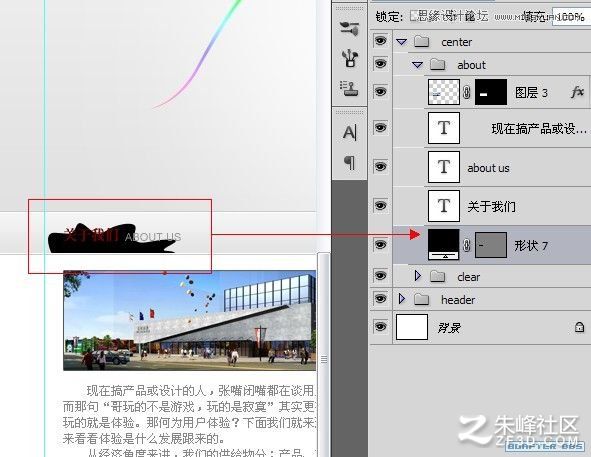Image resolution: width=591 pixels, height=457 pixels.
Task: Expand the clear layer group
Action: point(417,276)
